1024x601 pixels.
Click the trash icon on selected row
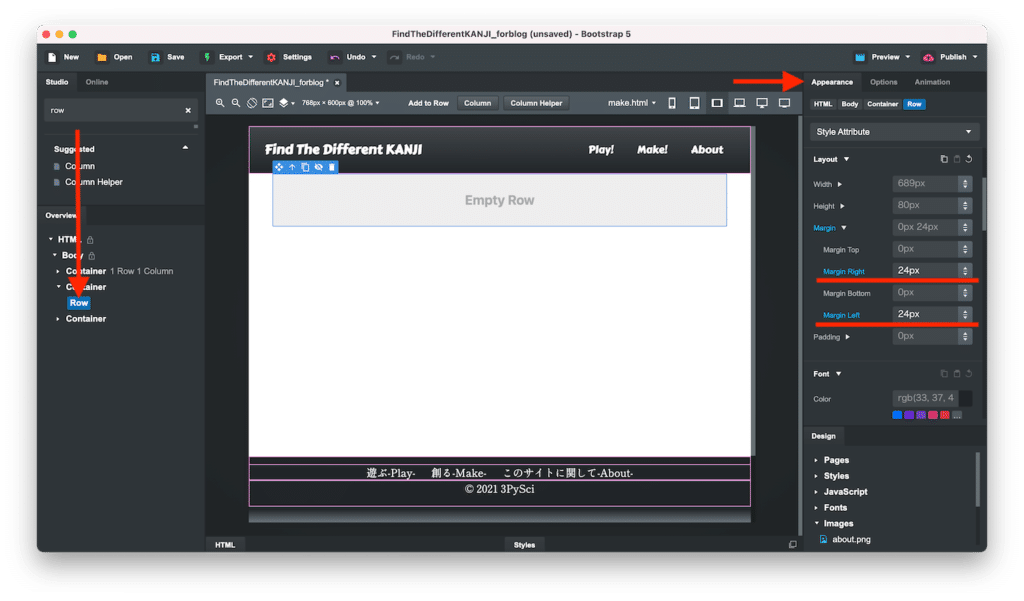click(332, 167)
